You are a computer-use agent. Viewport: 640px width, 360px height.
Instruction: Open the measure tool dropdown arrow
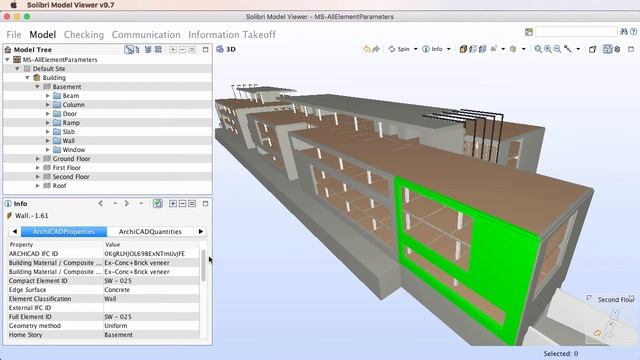578,49
